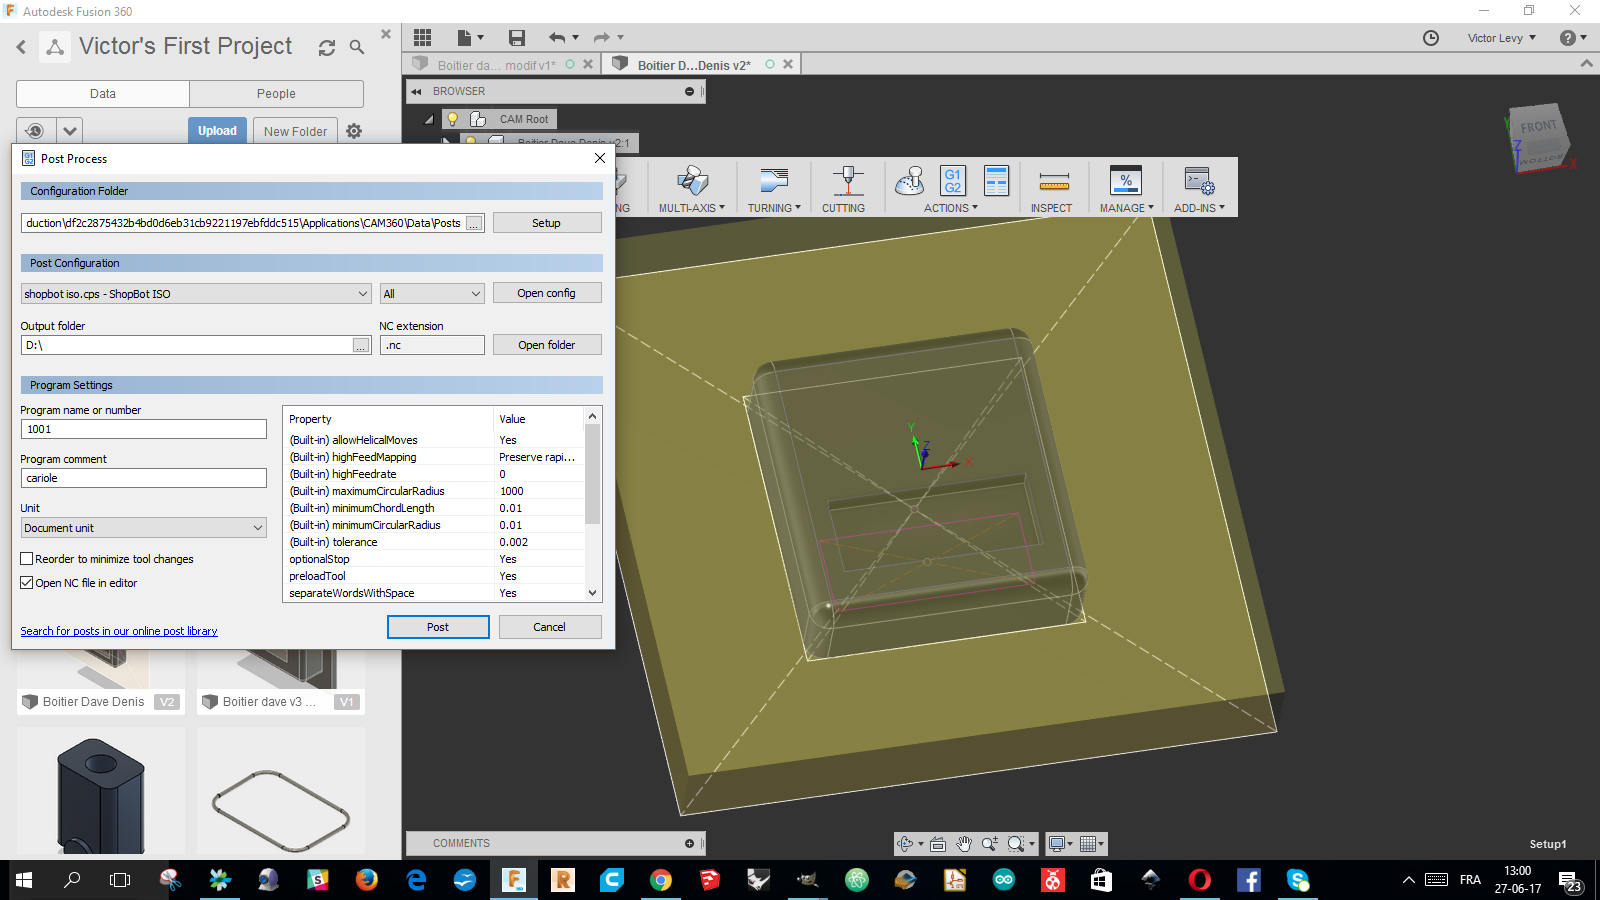Cancel the Post Process dialog

click(549, 627)
